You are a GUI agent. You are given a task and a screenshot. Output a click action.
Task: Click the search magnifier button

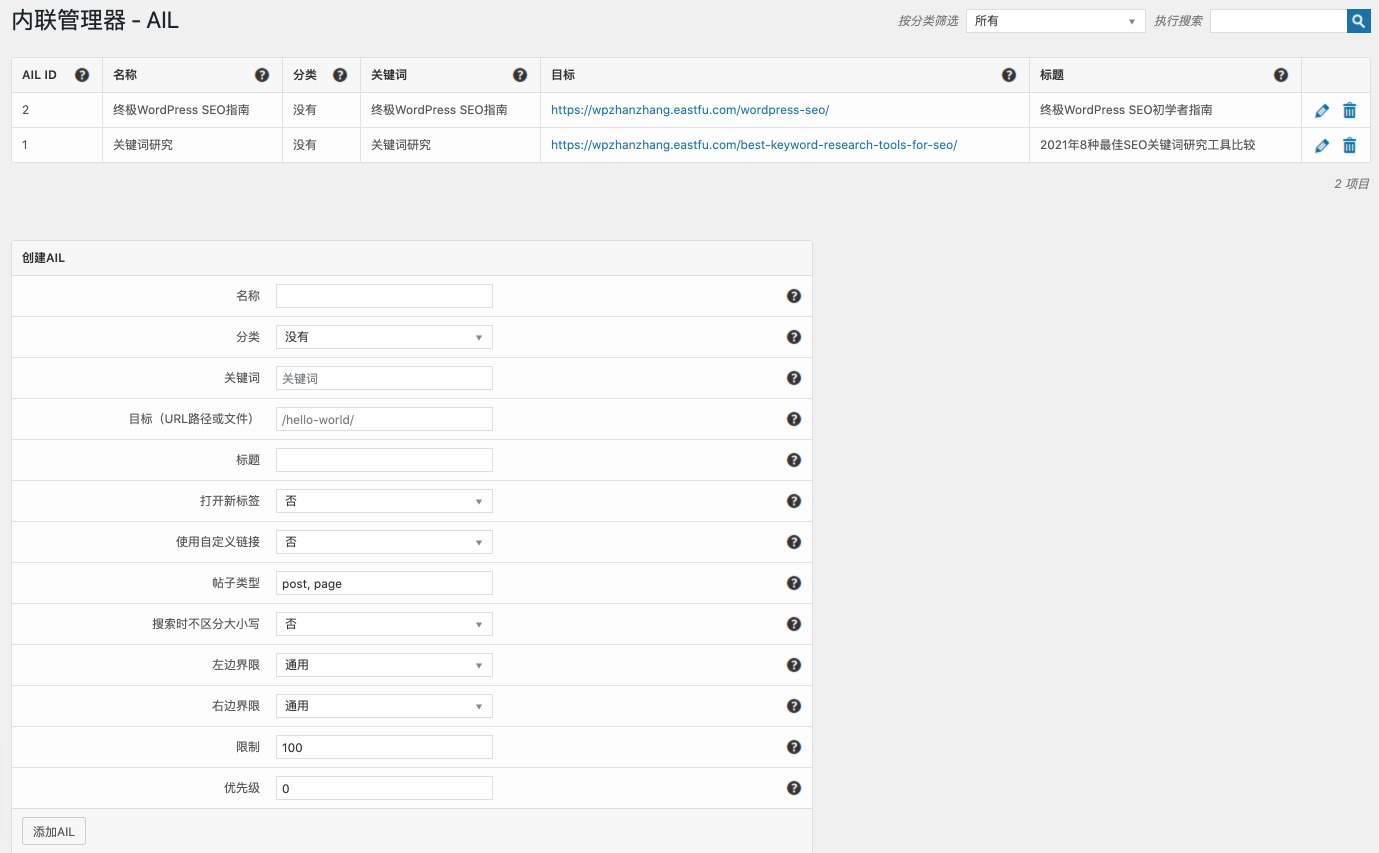[1358, 20]
